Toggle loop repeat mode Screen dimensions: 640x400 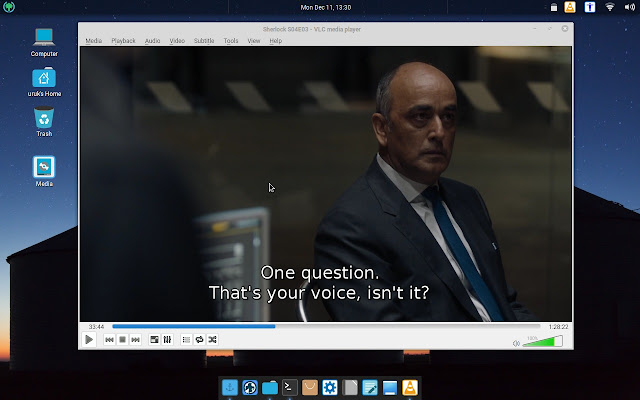click(199, 340)
